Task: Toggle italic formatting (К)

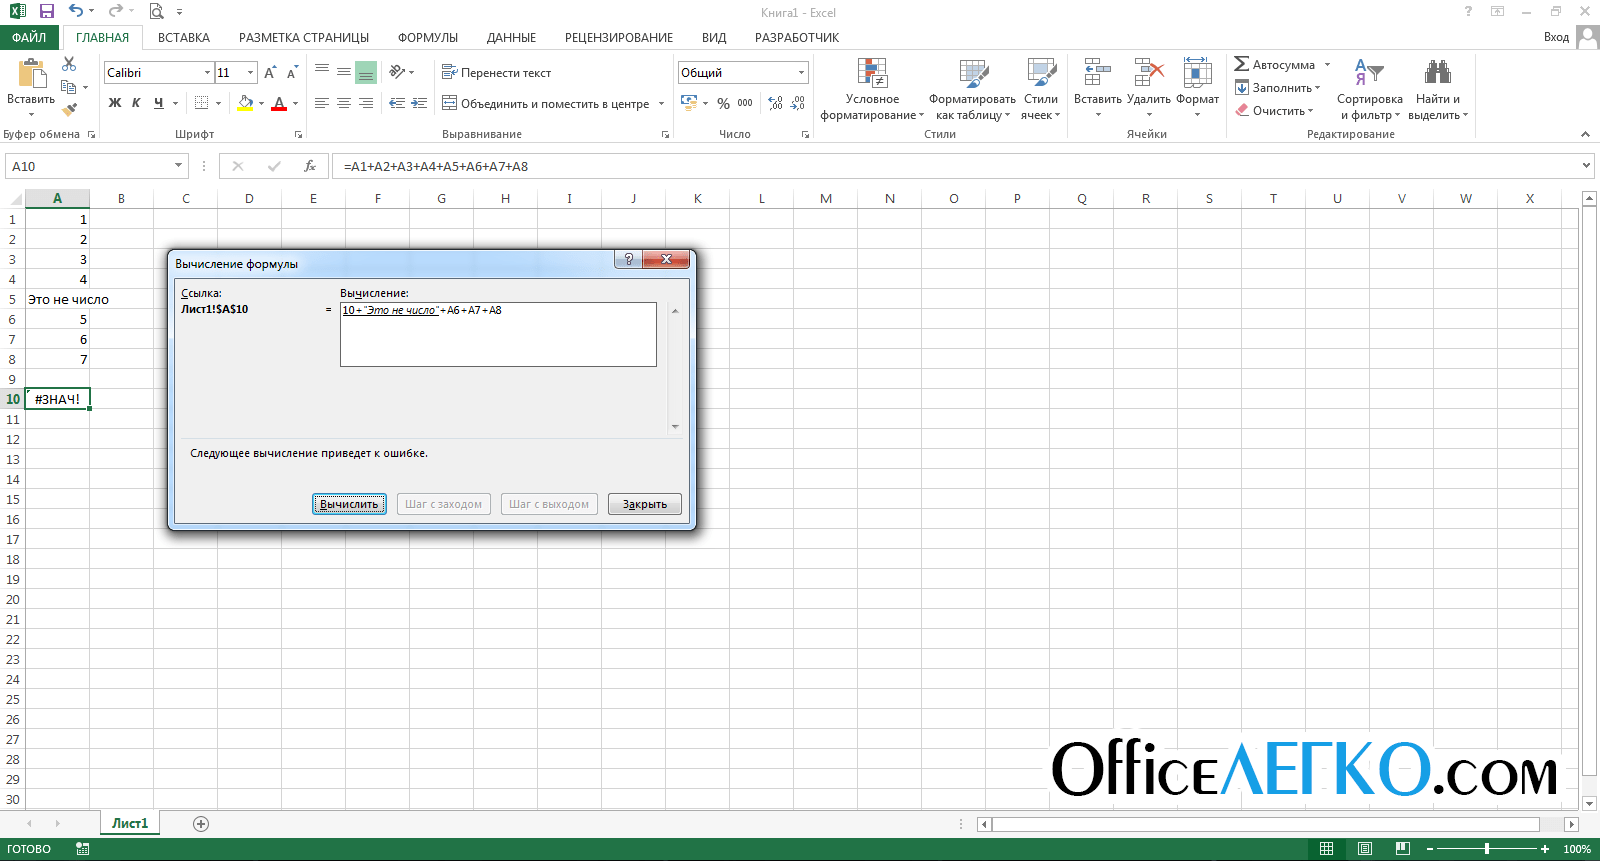Action: coord(136,103)
